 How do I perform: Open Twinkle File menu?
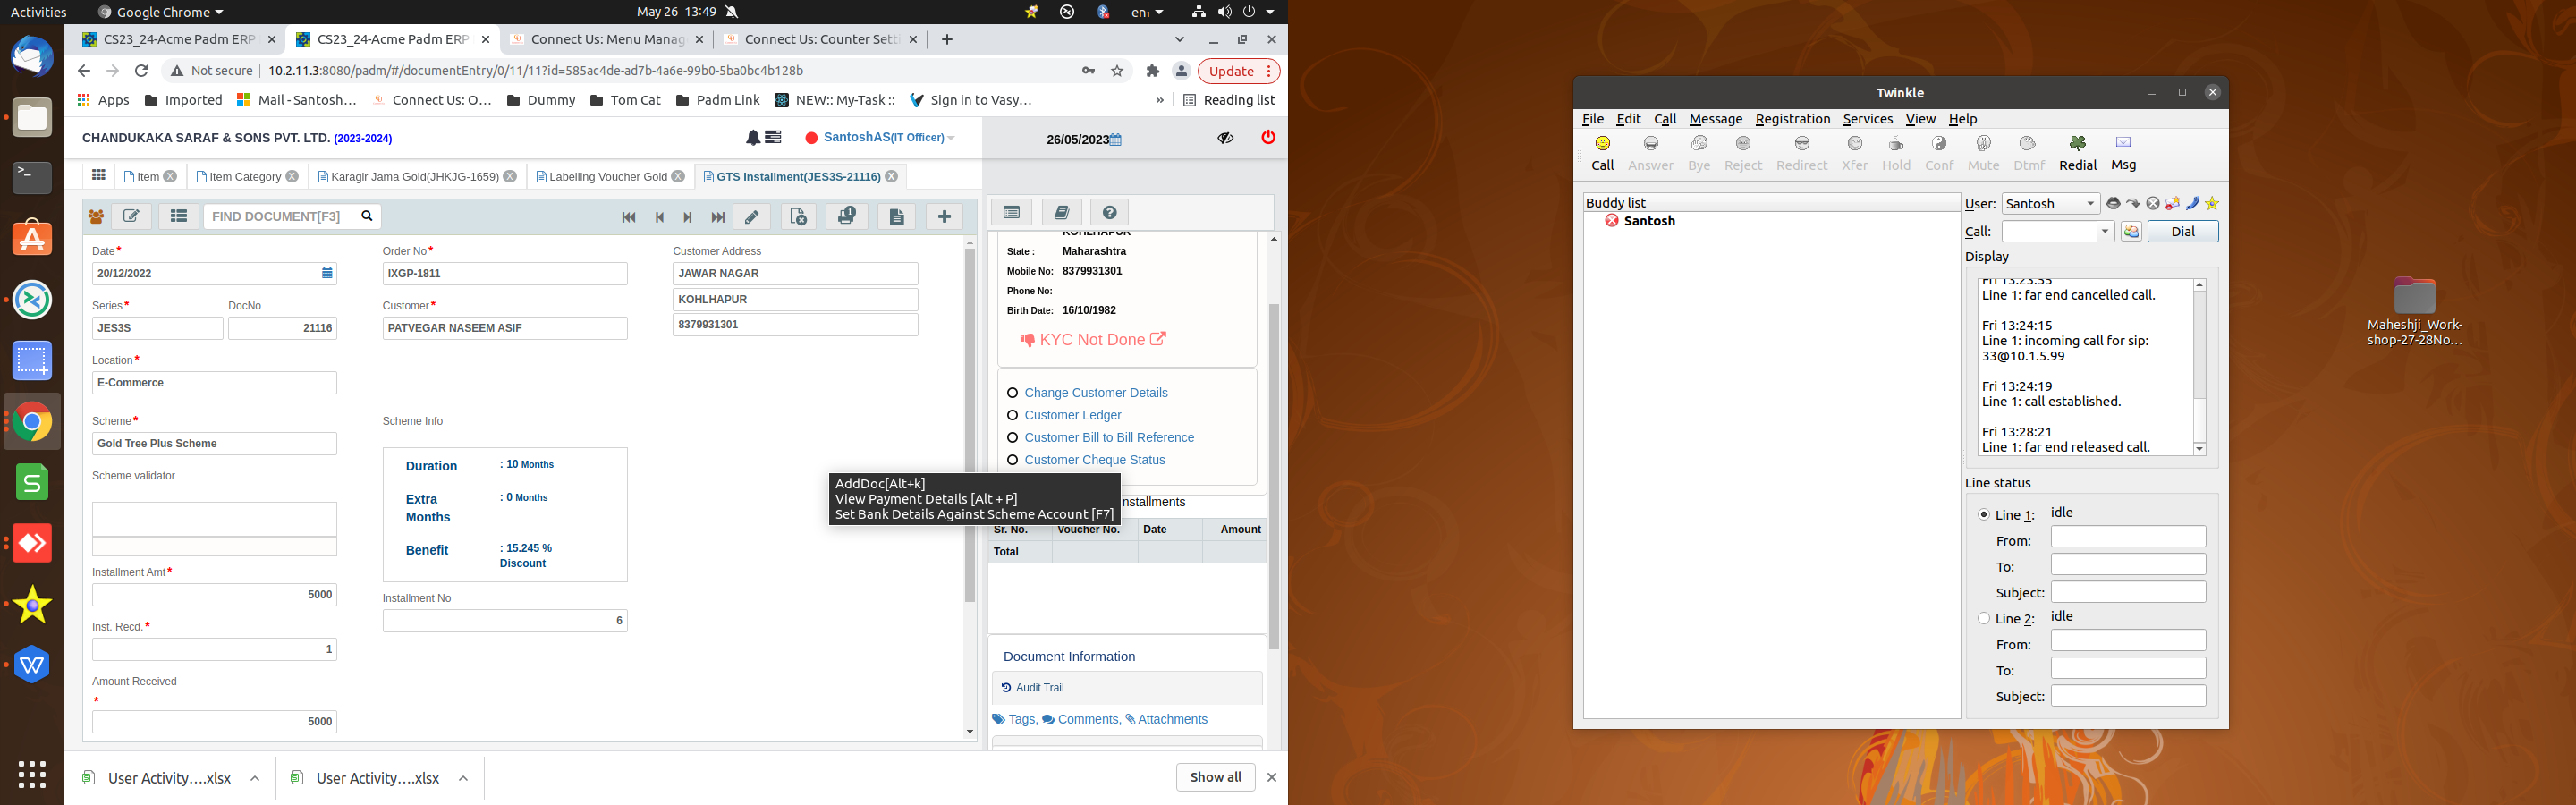(1592, 119)
